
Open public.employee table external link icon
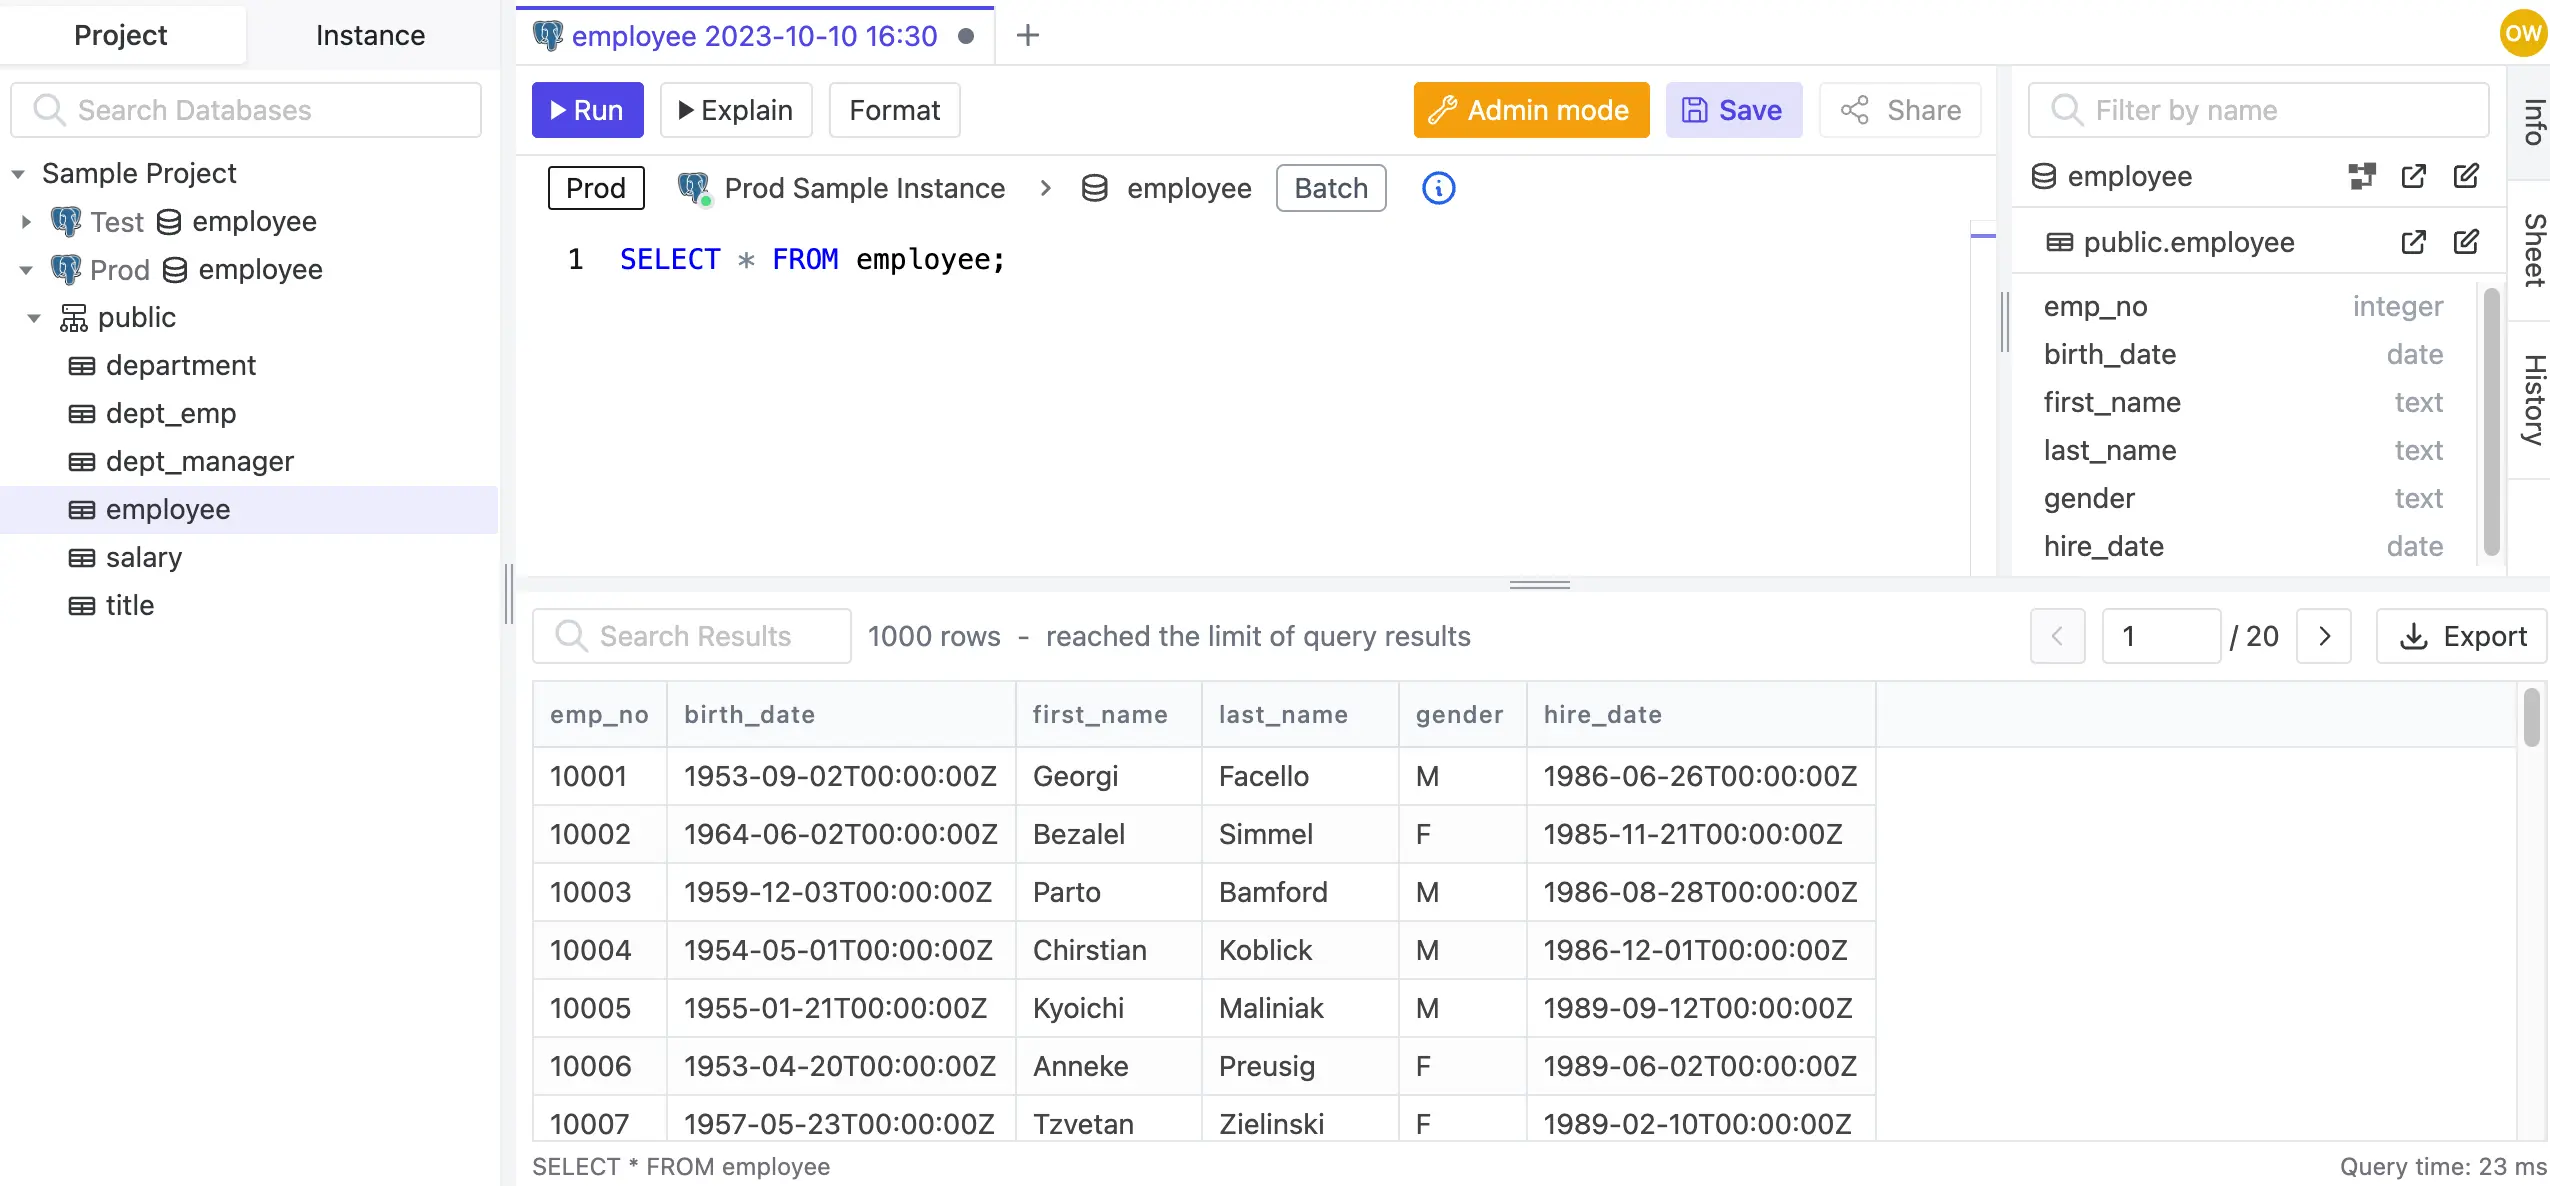(2413, 242)
